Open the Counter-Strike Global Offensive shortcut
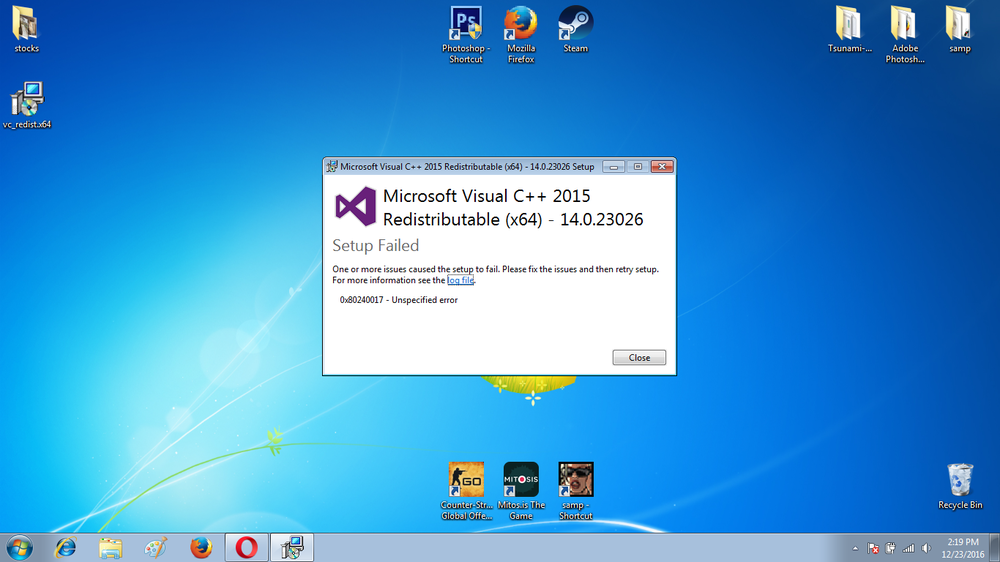This screenshot has height=562, width=1000. pos(466,491)
